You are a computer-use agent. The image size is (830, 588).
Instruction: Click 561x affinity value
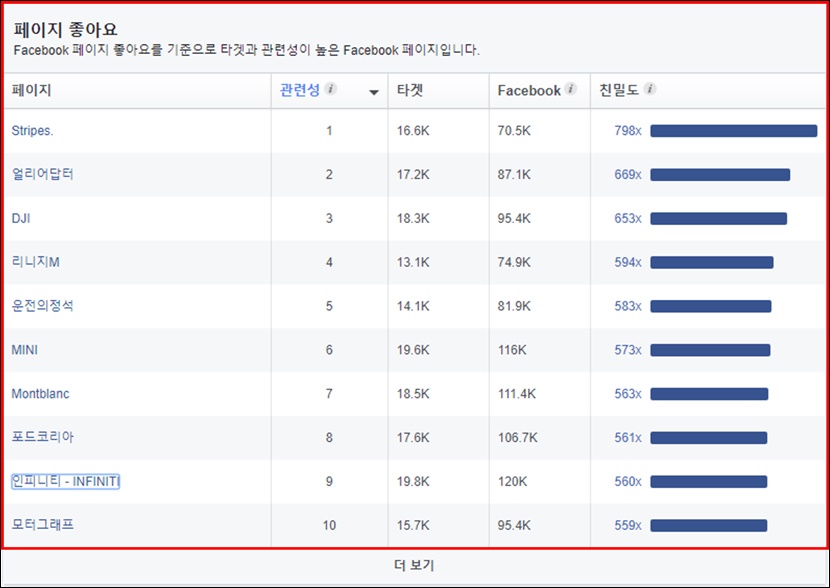628,438
